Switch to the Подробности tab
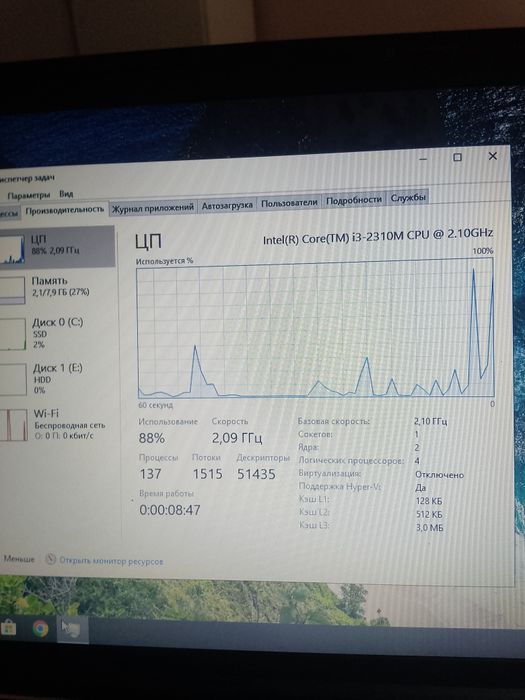 (x=354, y=200)
